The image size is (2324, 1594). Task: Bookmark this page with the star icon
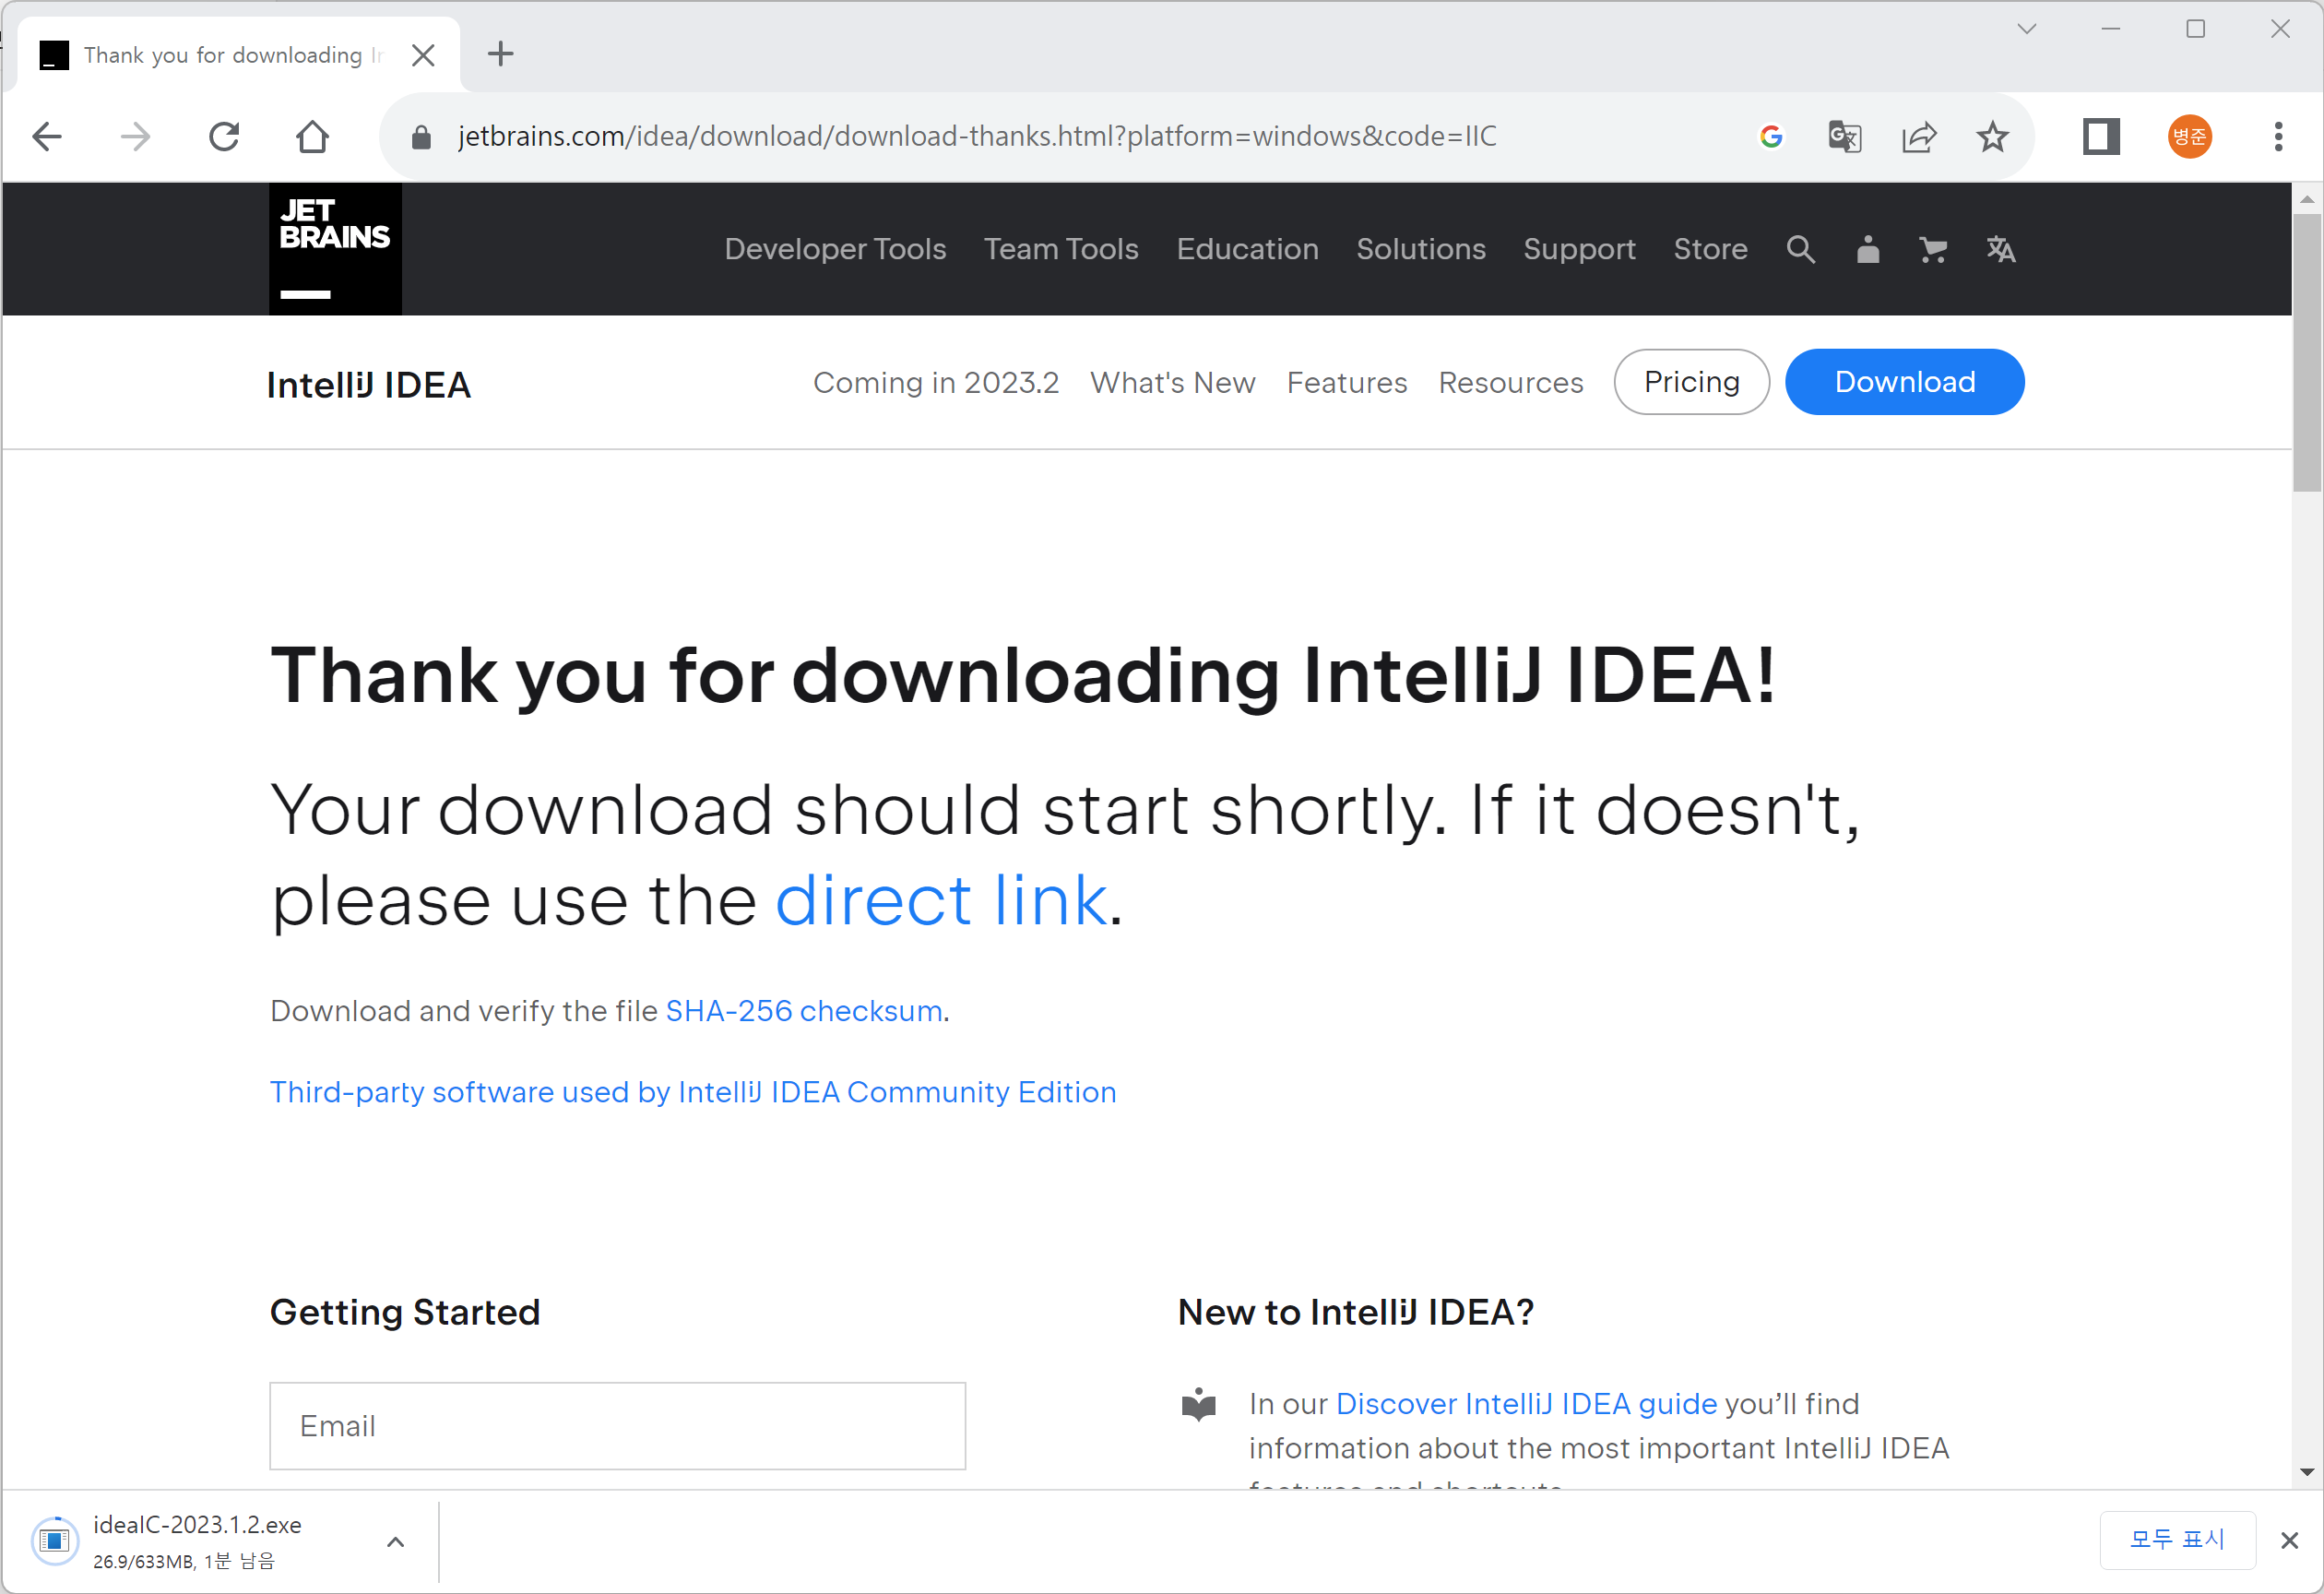pos(1992,136)
